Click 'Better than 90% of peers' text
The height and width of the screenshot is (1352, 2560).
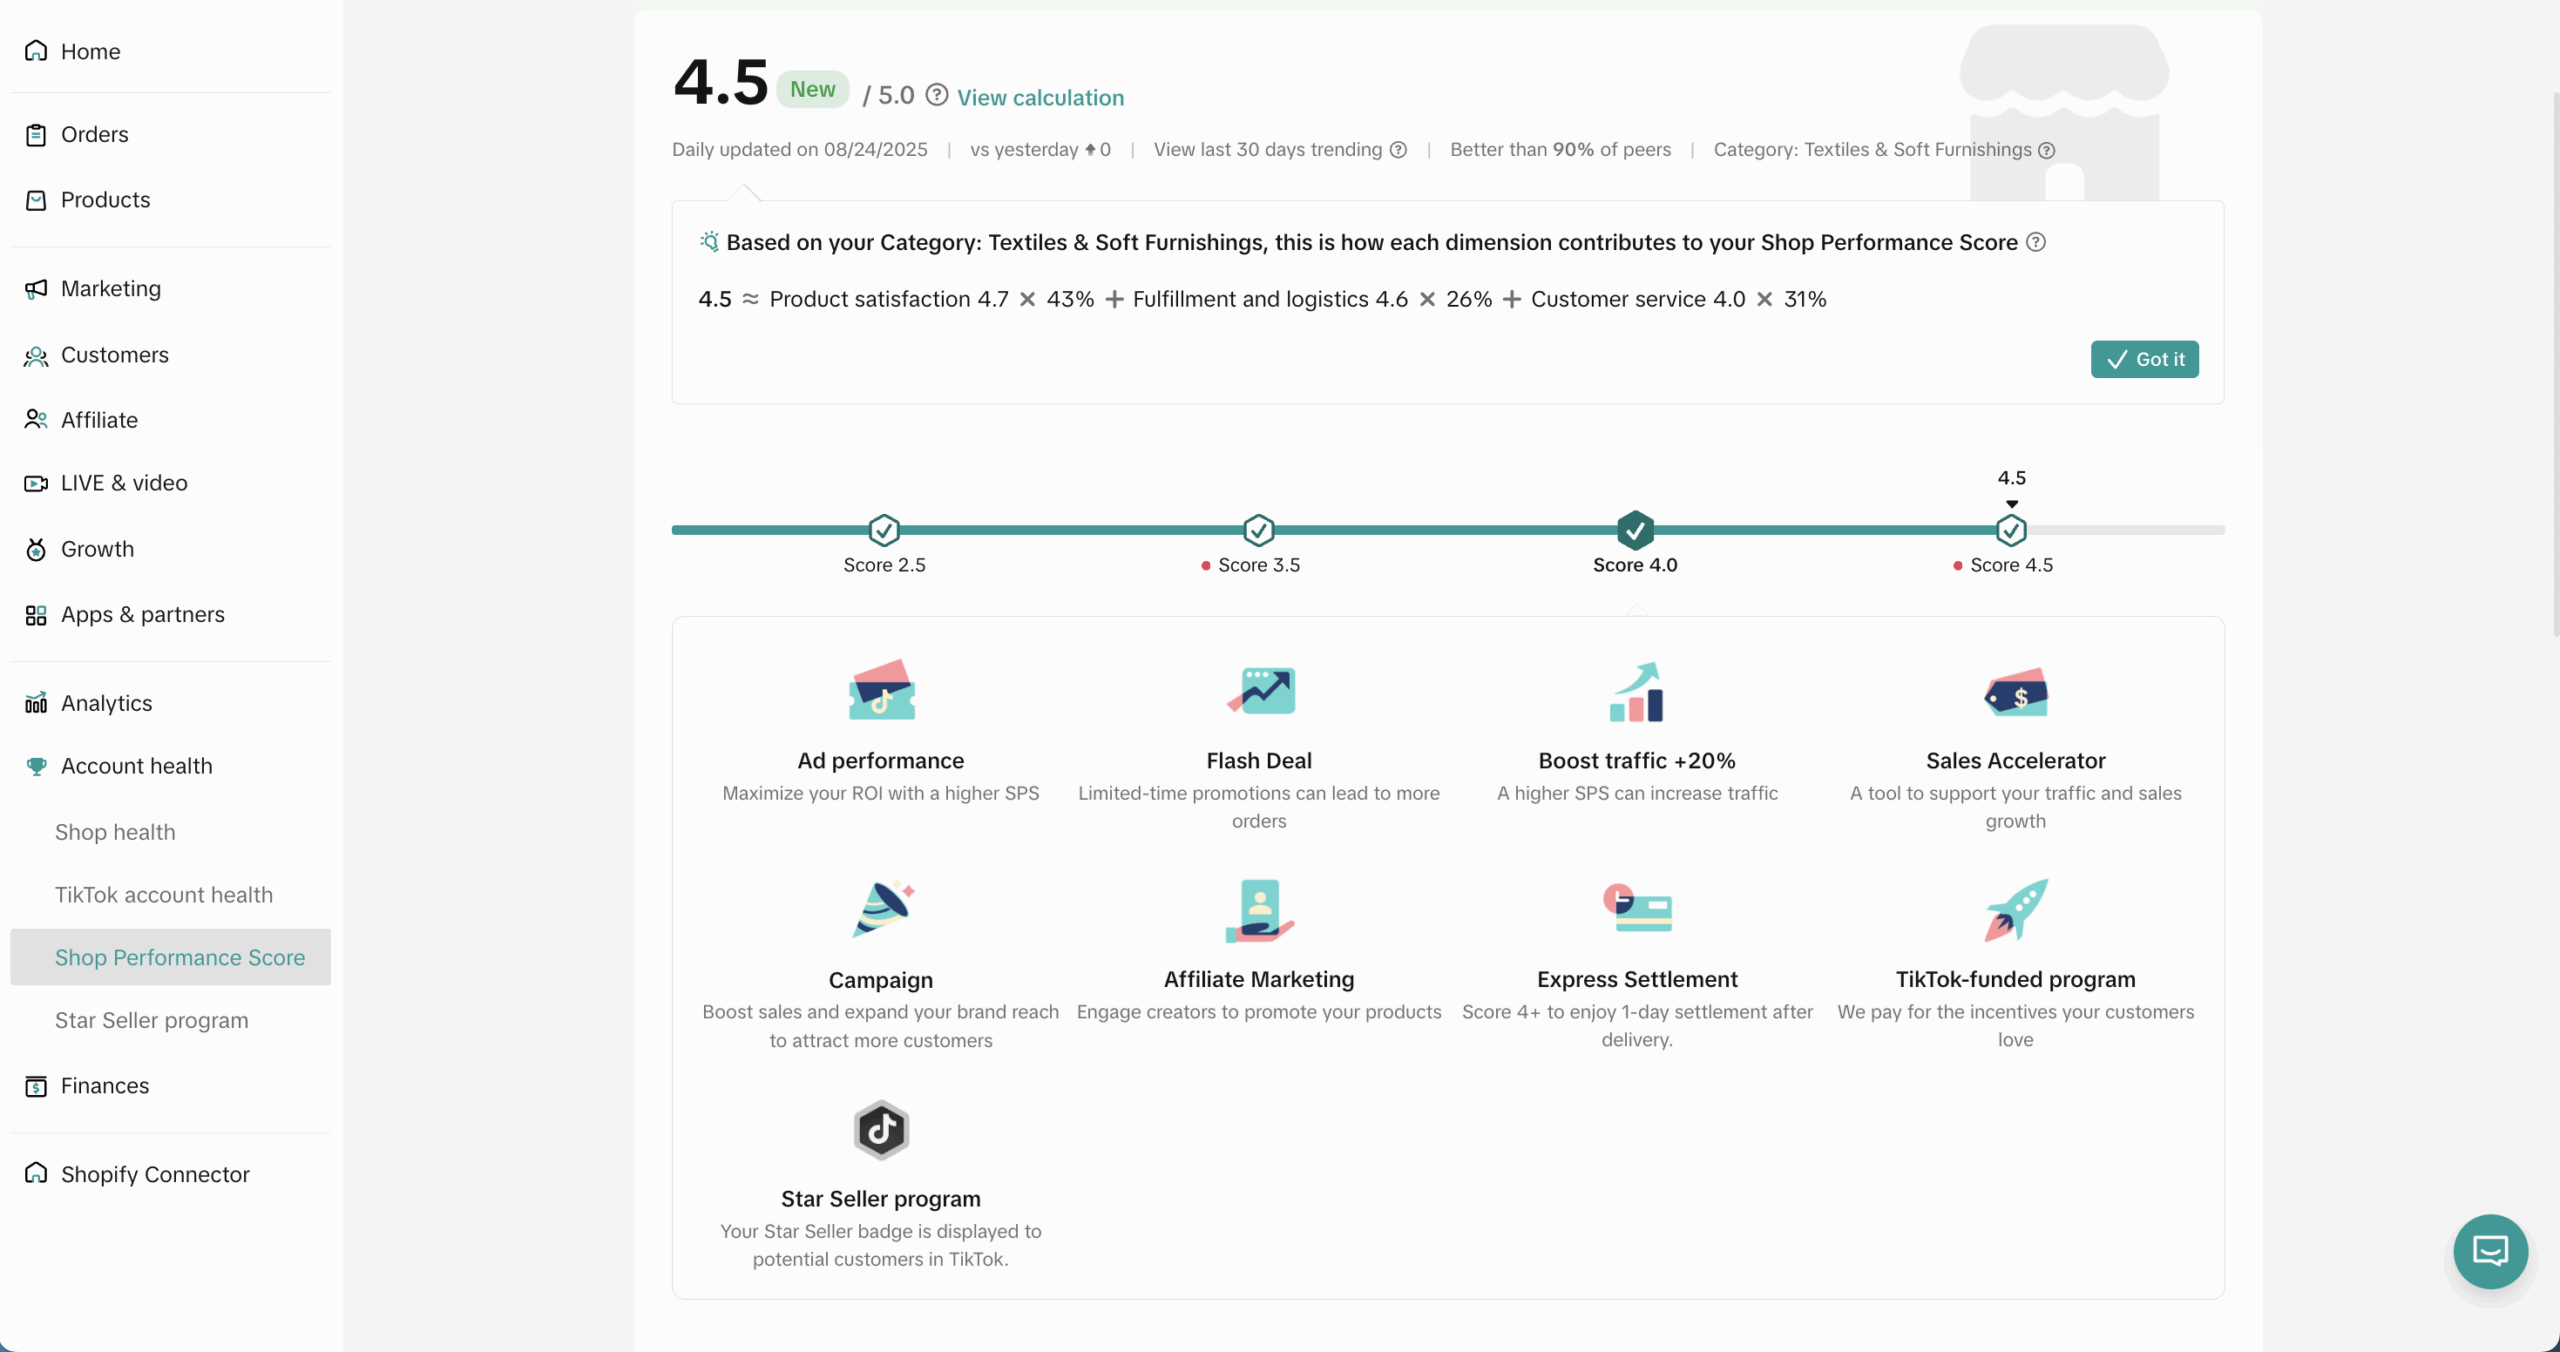click(1560, 150)
